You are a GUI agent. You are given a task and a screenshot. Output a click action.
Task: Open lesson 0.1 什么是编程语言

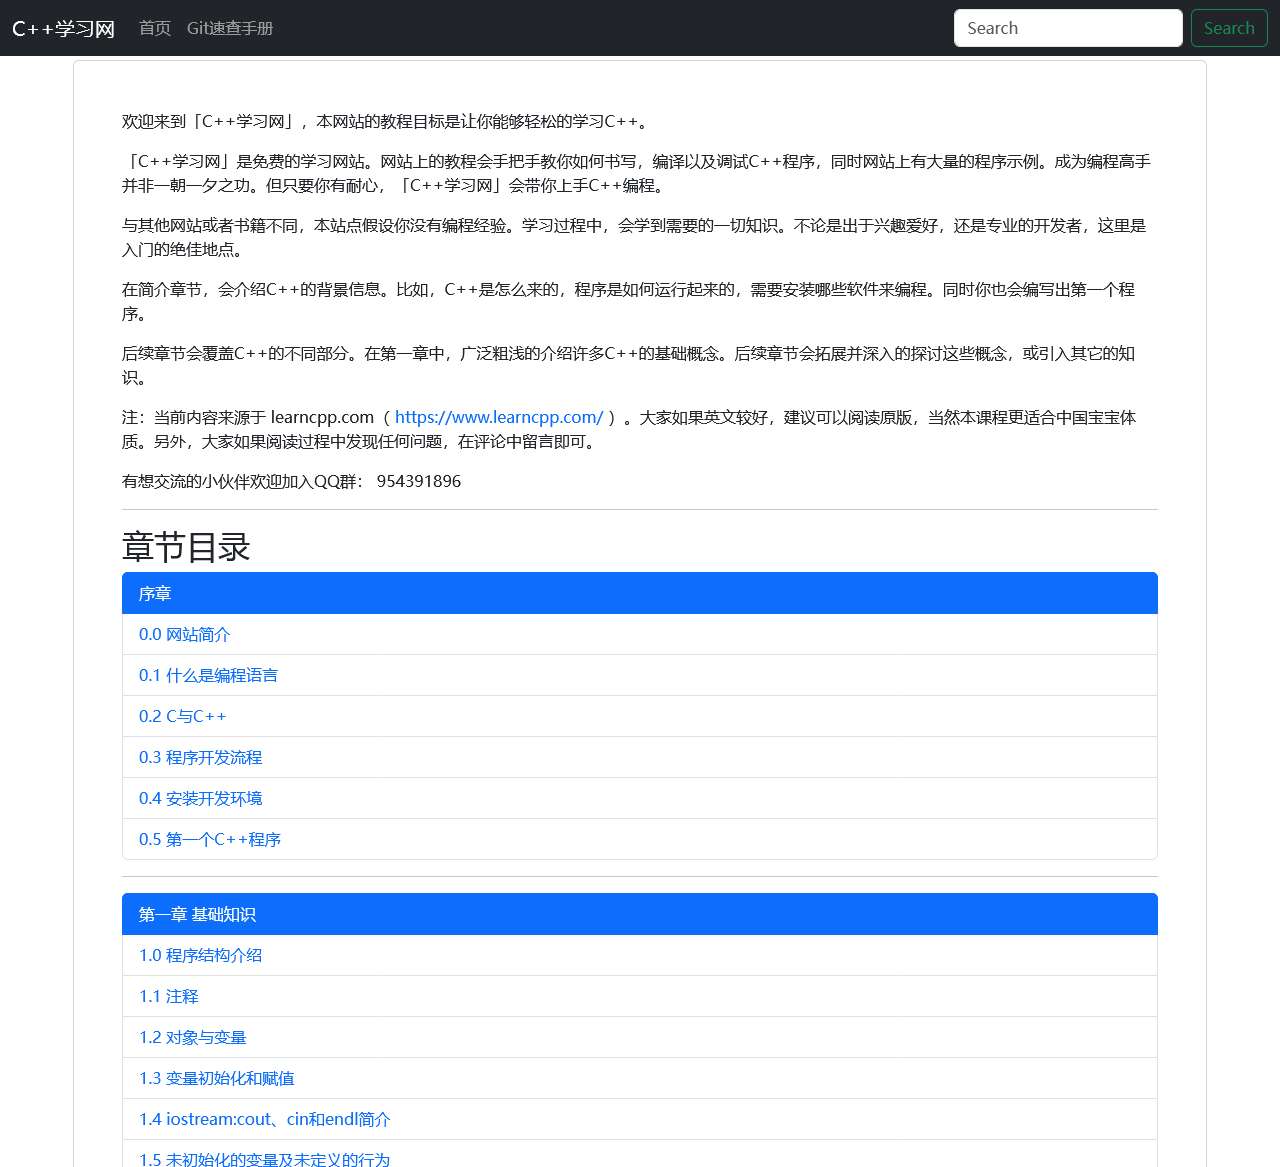(x=207, y=675)
